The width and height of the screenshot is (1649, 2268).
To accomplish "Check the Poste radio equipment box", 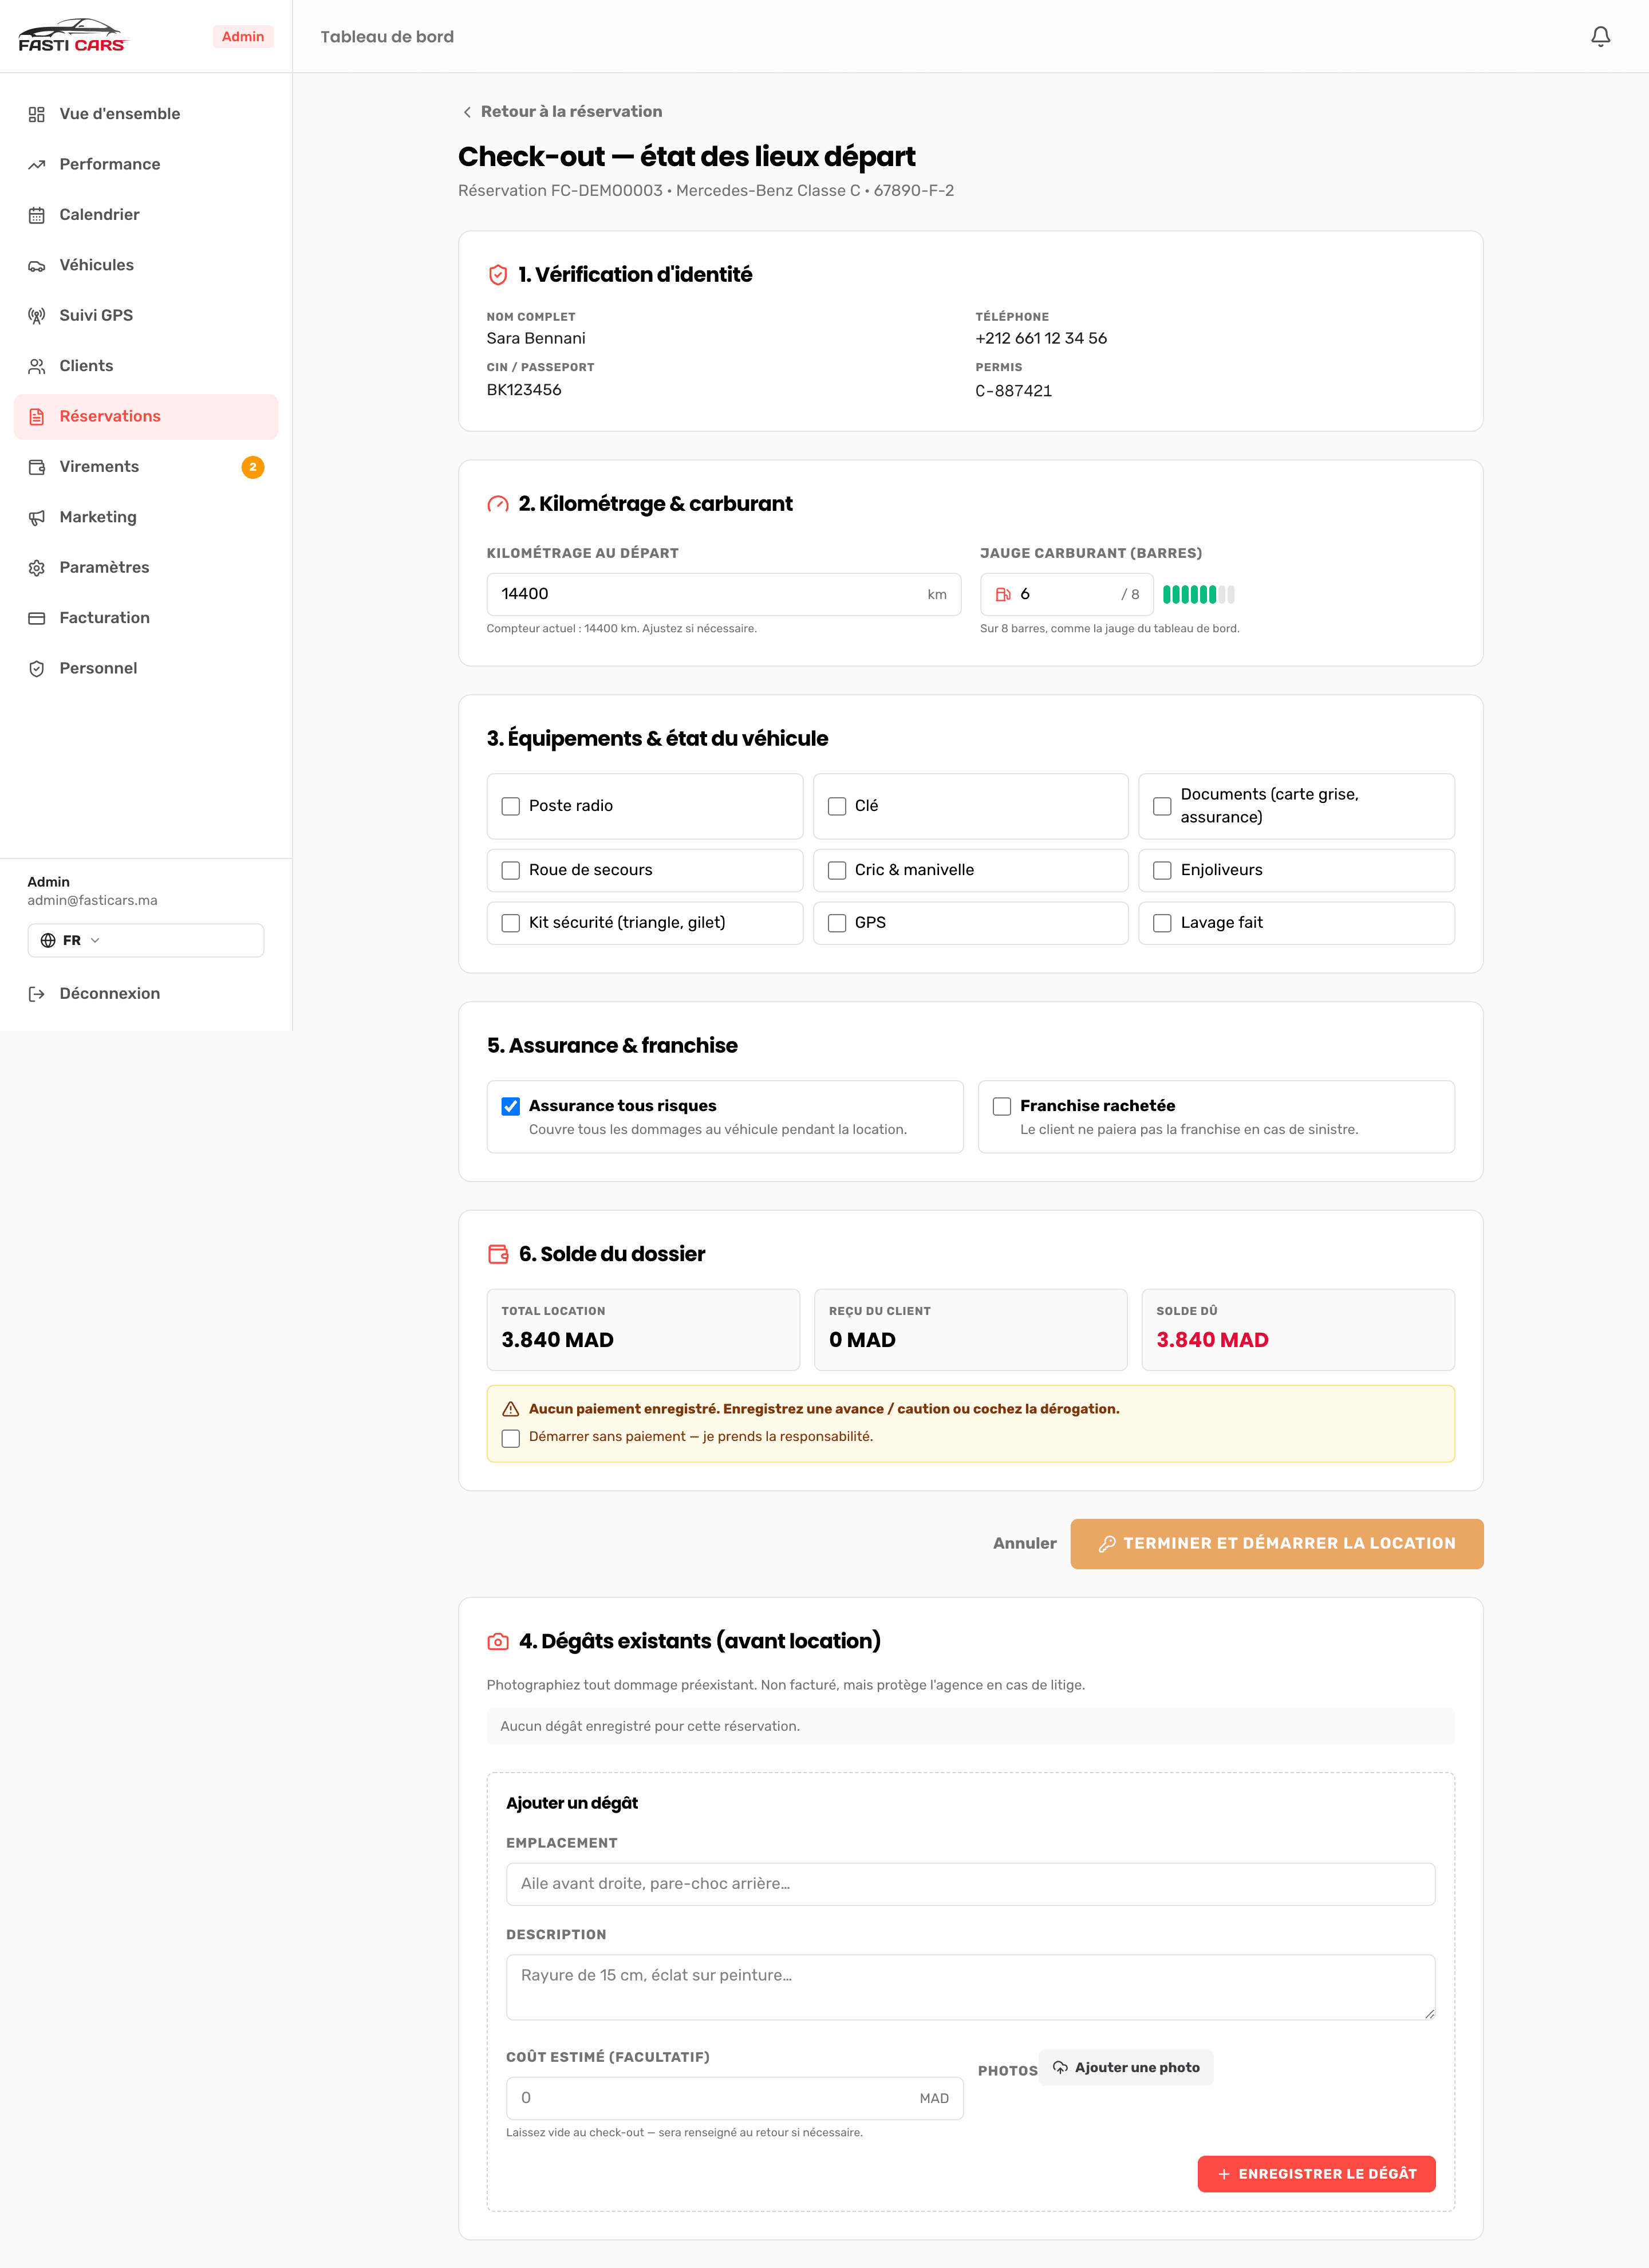I will [x=511, y=806].
